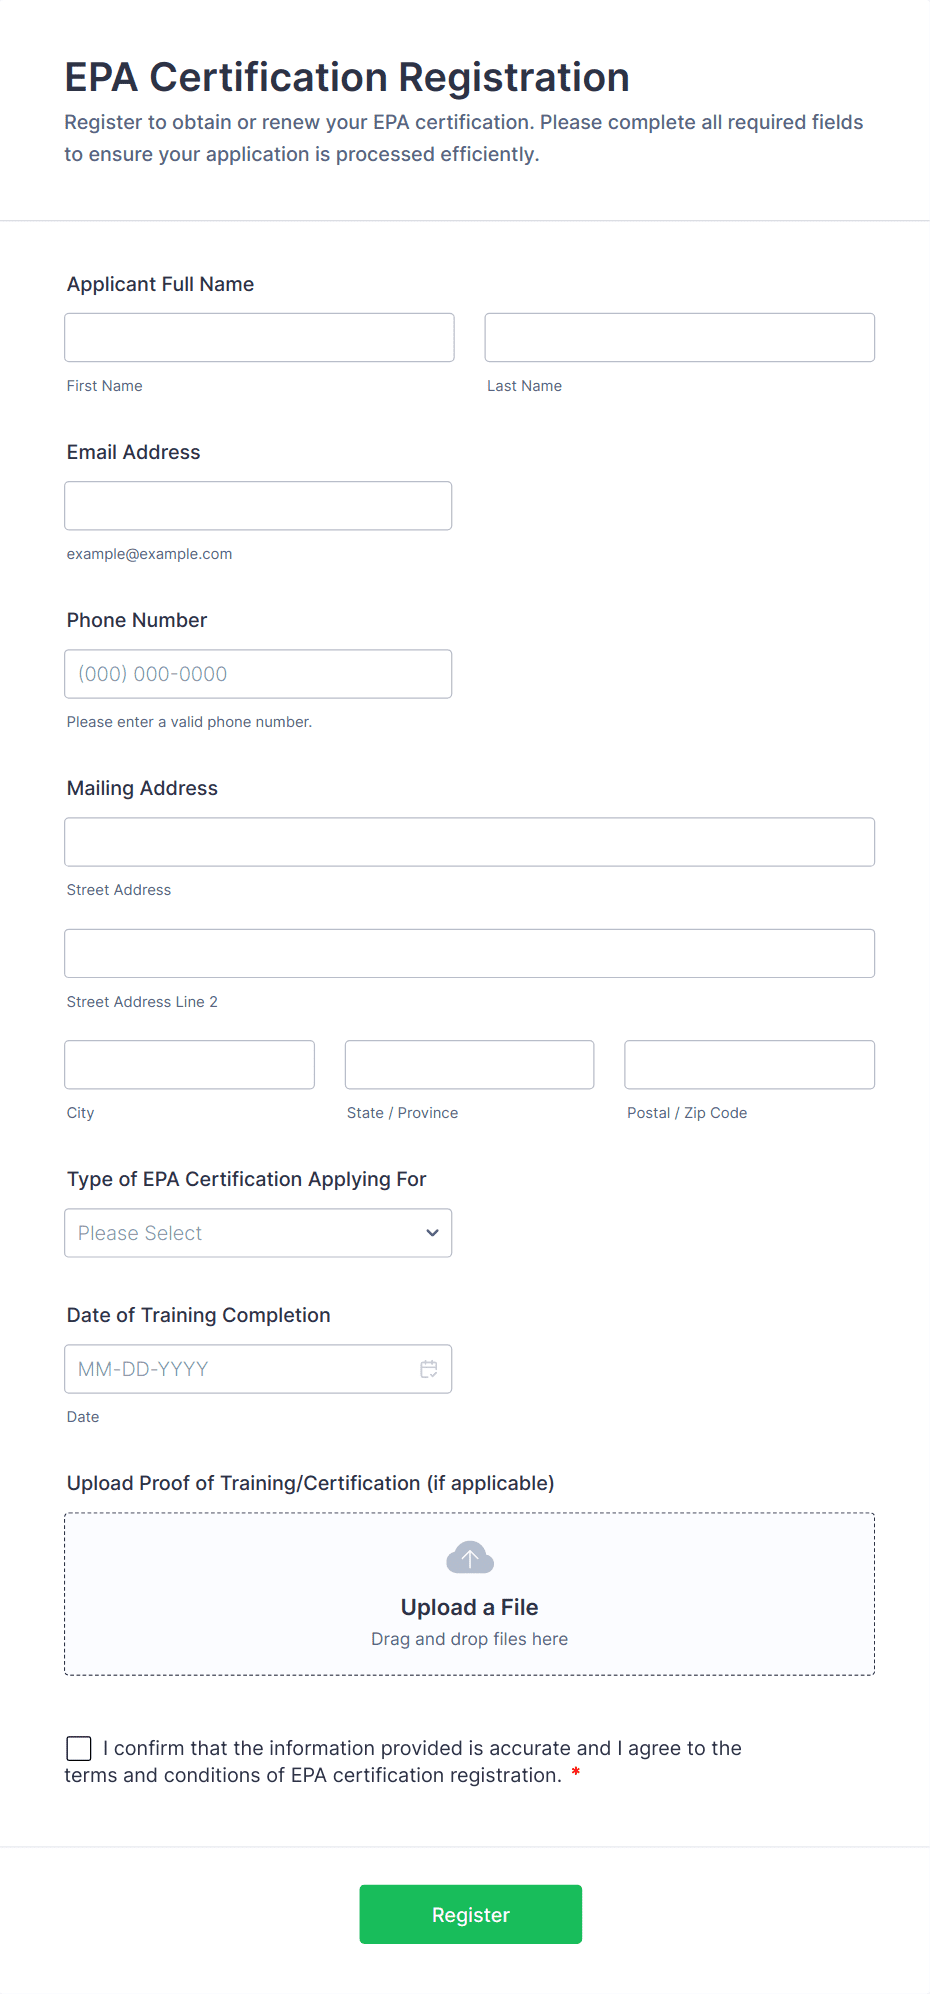Click the State / Province input field
The width and height of the screenshot is (930, 1994).
[x=468, y=1064]
